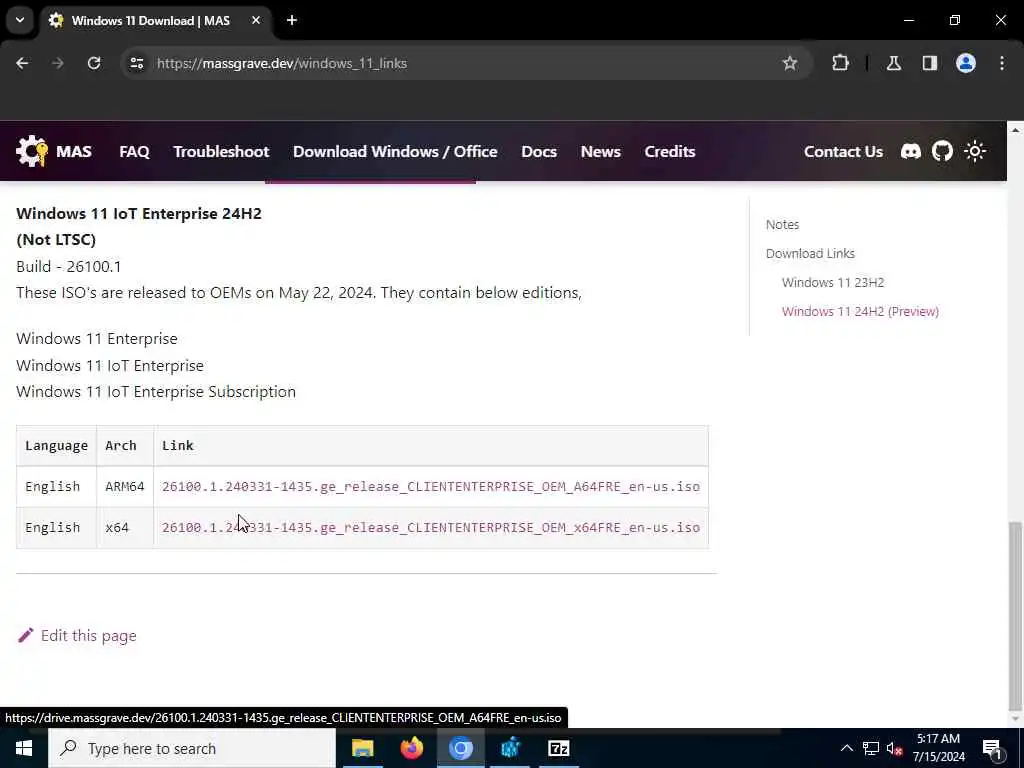Show hidden system tray icons
Viewport: 1024px width, 768px height.
pyautogui.click(x=846, y=748)
